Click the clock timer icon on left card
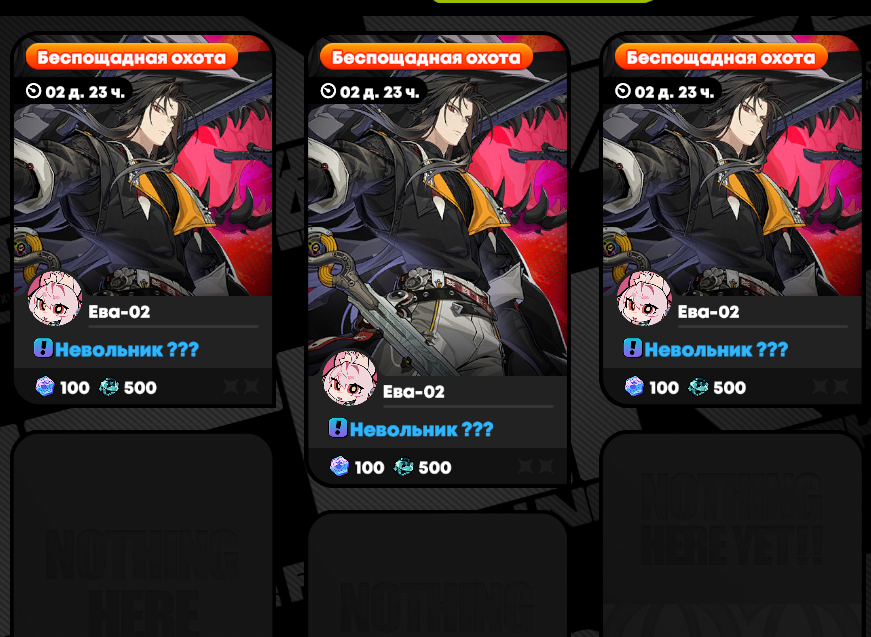 34,91
